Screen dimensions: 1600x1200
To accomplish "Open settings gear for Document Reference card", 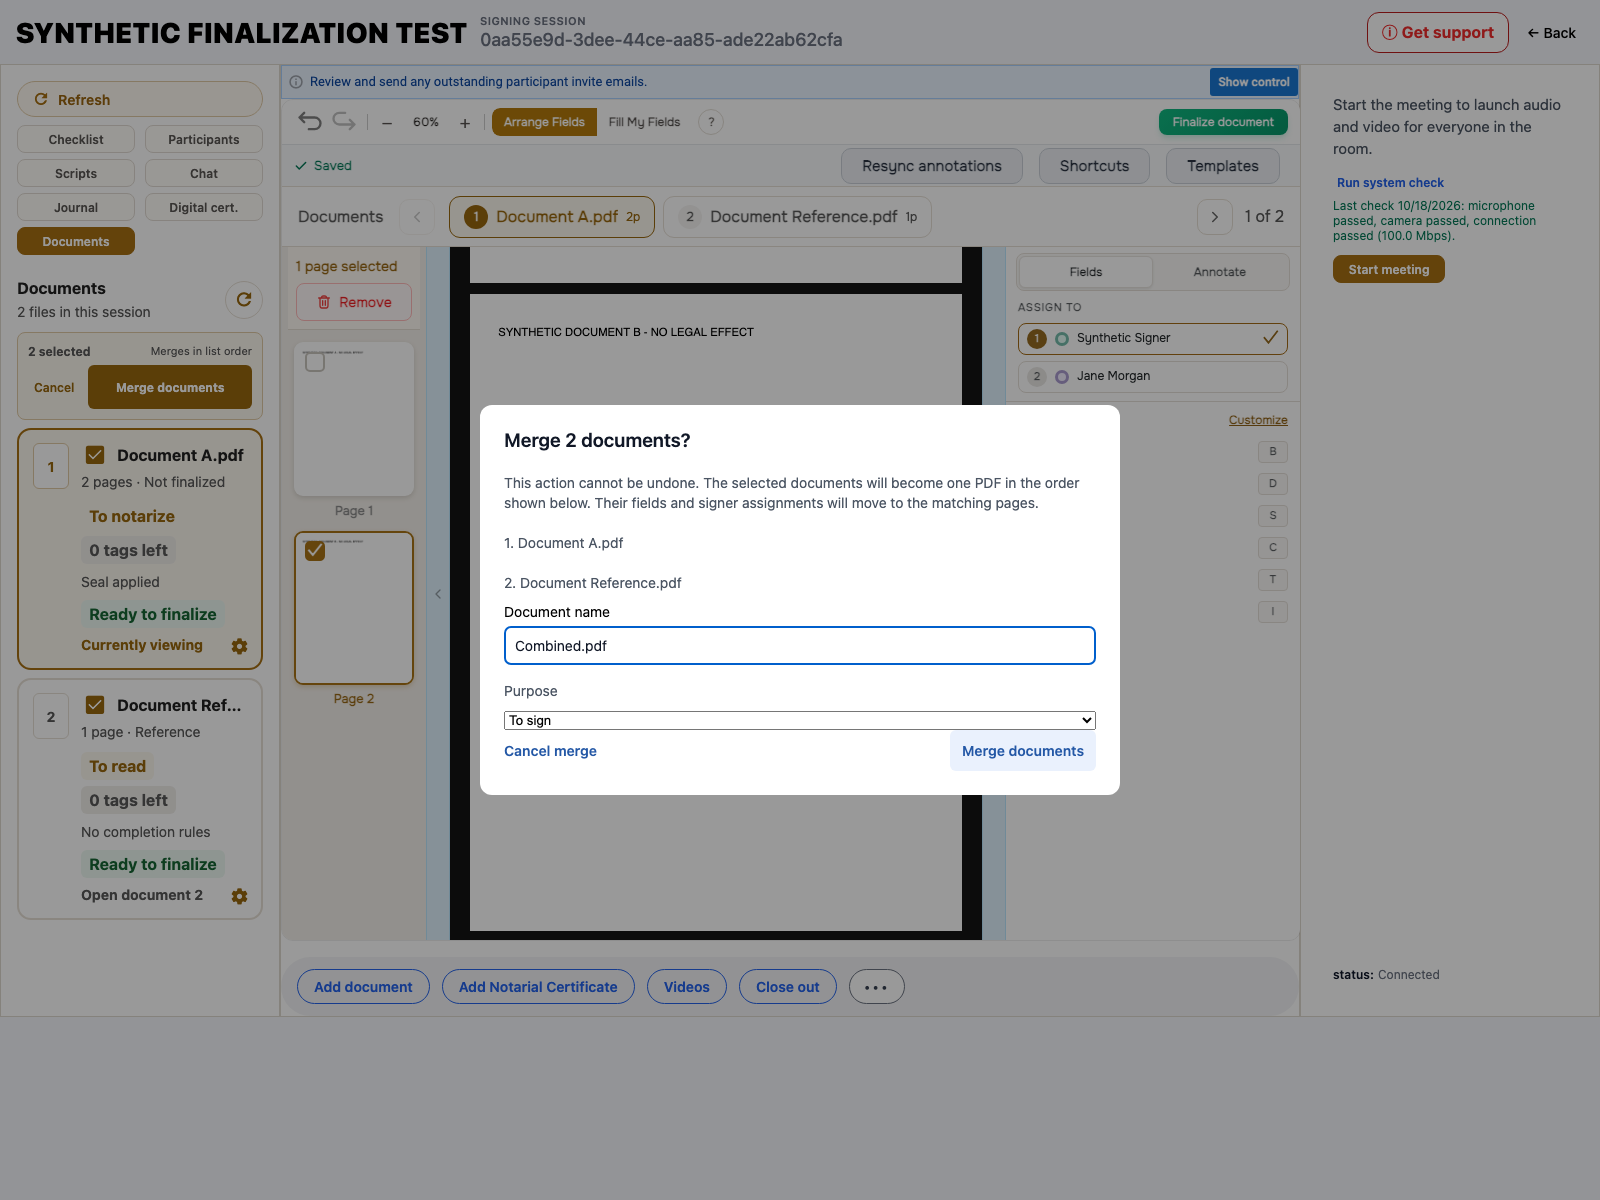I will [x=240, y=896].
